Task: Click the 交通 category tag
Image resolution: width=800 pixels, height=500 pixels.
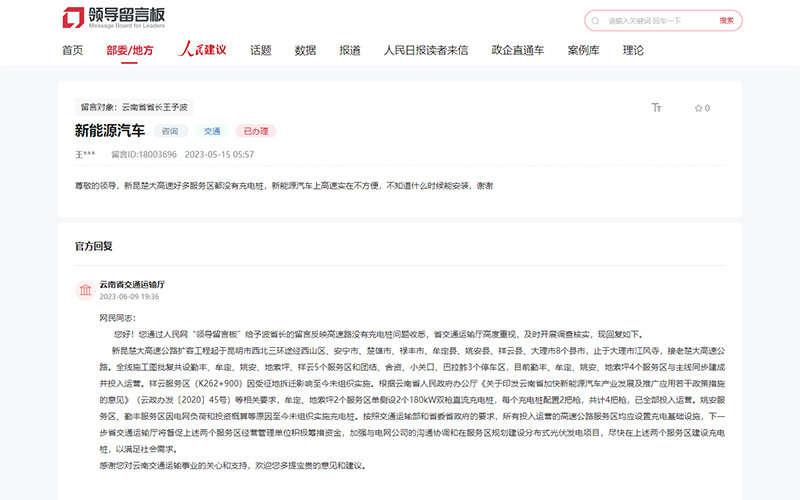Action: click(212, 131)
